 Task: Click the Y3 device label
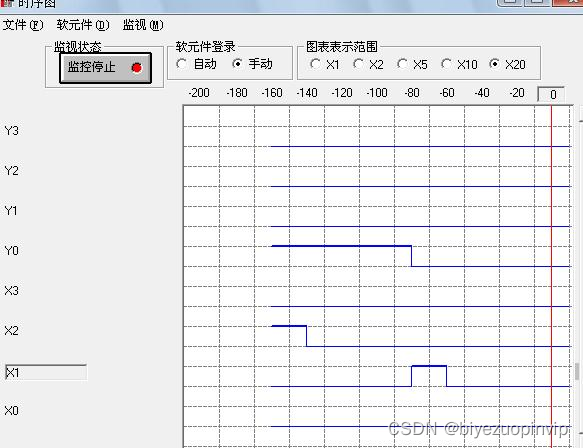tap(12, 131)
